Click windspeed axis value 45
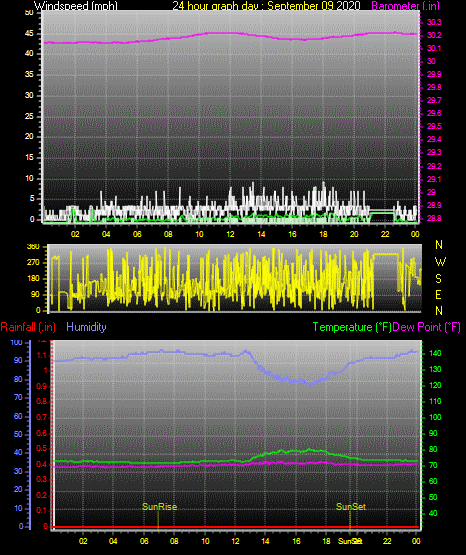The image size is (466, 555). pyautogui.click(x=29, y=34)
